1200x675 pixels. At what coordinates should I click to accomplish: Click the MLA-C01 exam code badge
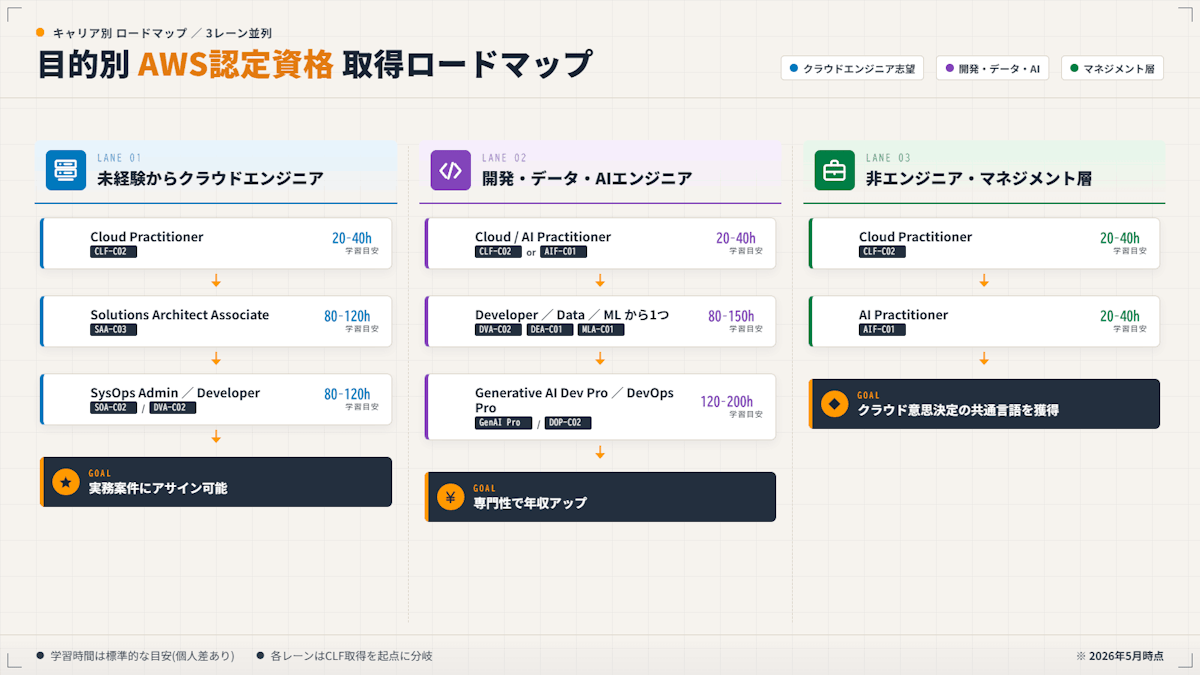pyautogui.click(x=601, y=329)
